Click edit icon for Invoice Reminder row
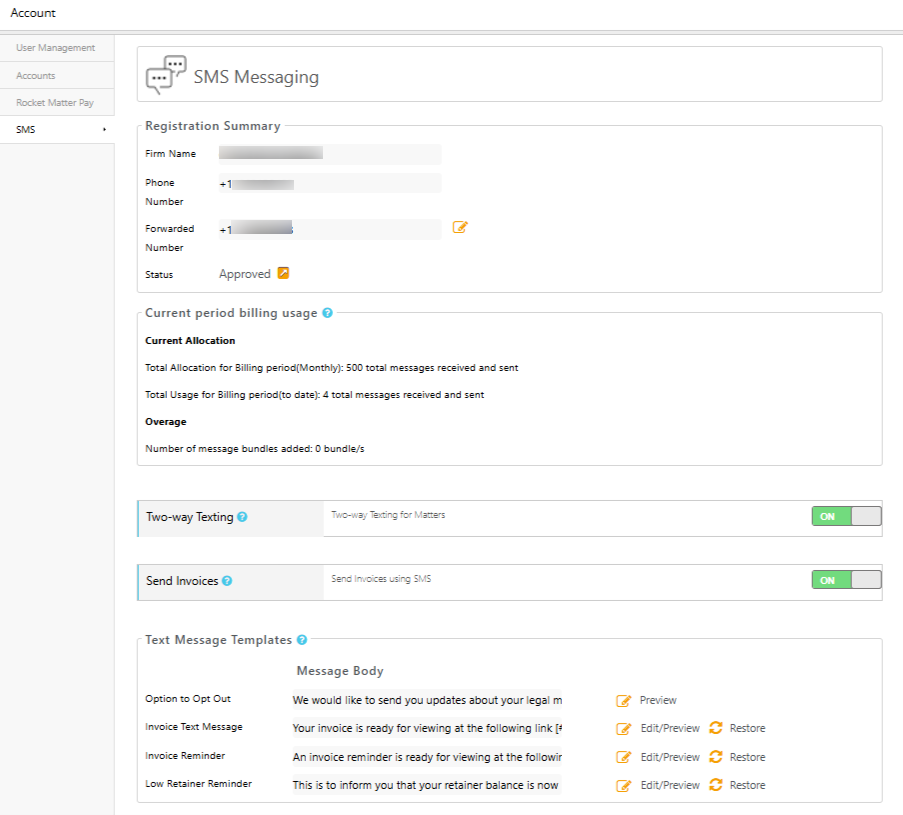This screenshot has width=903, height=815. pos(623,757)
